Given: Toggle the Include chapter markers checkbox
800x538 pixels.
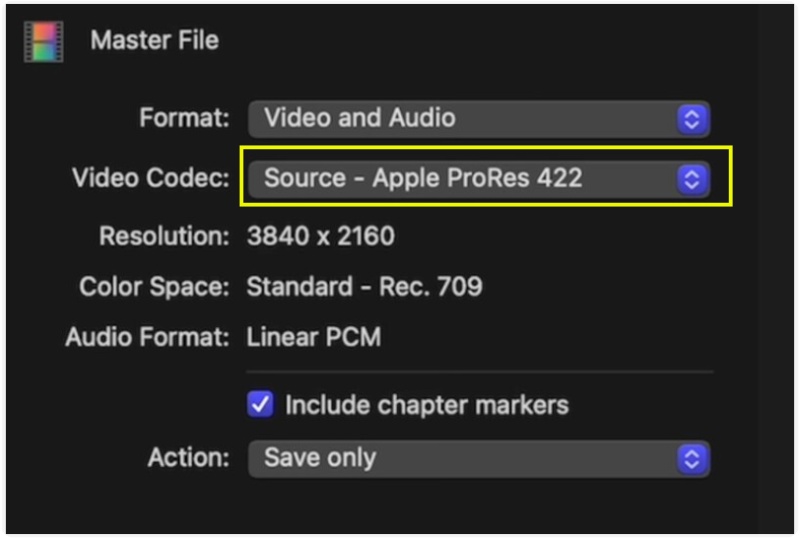Looking at the screenshot, I should point(260,405).
